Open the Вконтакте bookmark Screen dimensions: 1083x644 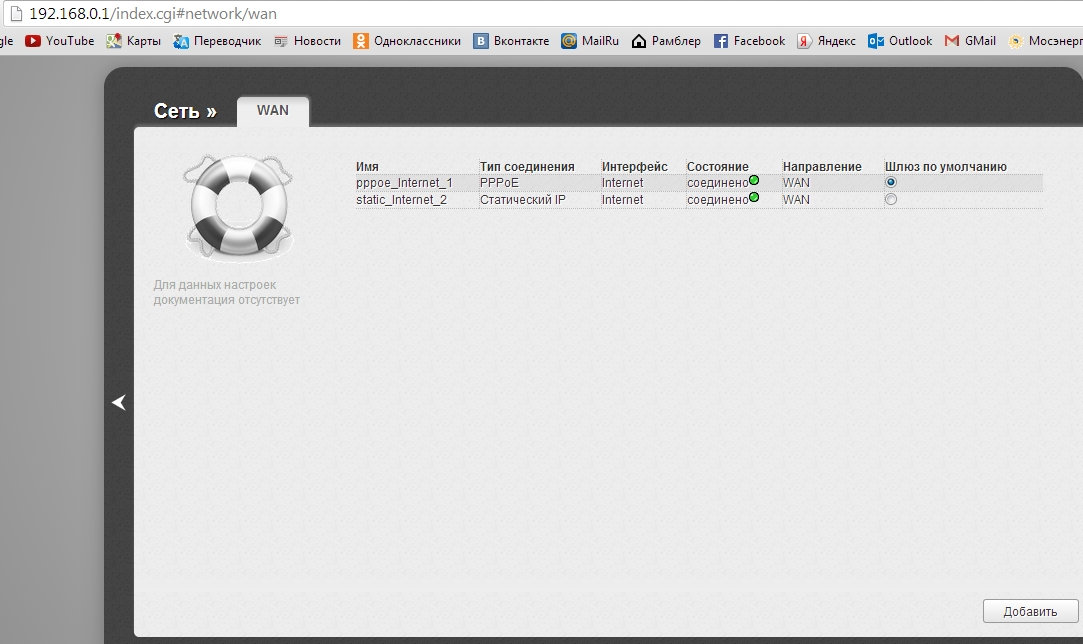pos(511,41)
